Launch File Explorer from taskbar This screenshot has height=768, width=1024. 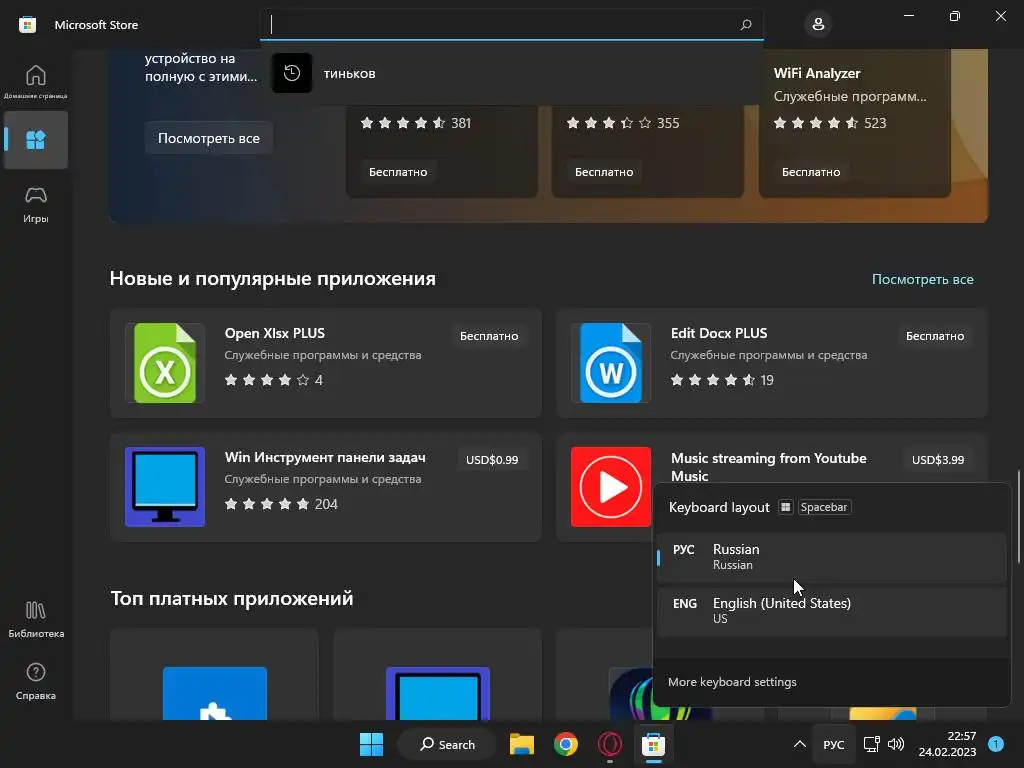(x=522, y=744)
